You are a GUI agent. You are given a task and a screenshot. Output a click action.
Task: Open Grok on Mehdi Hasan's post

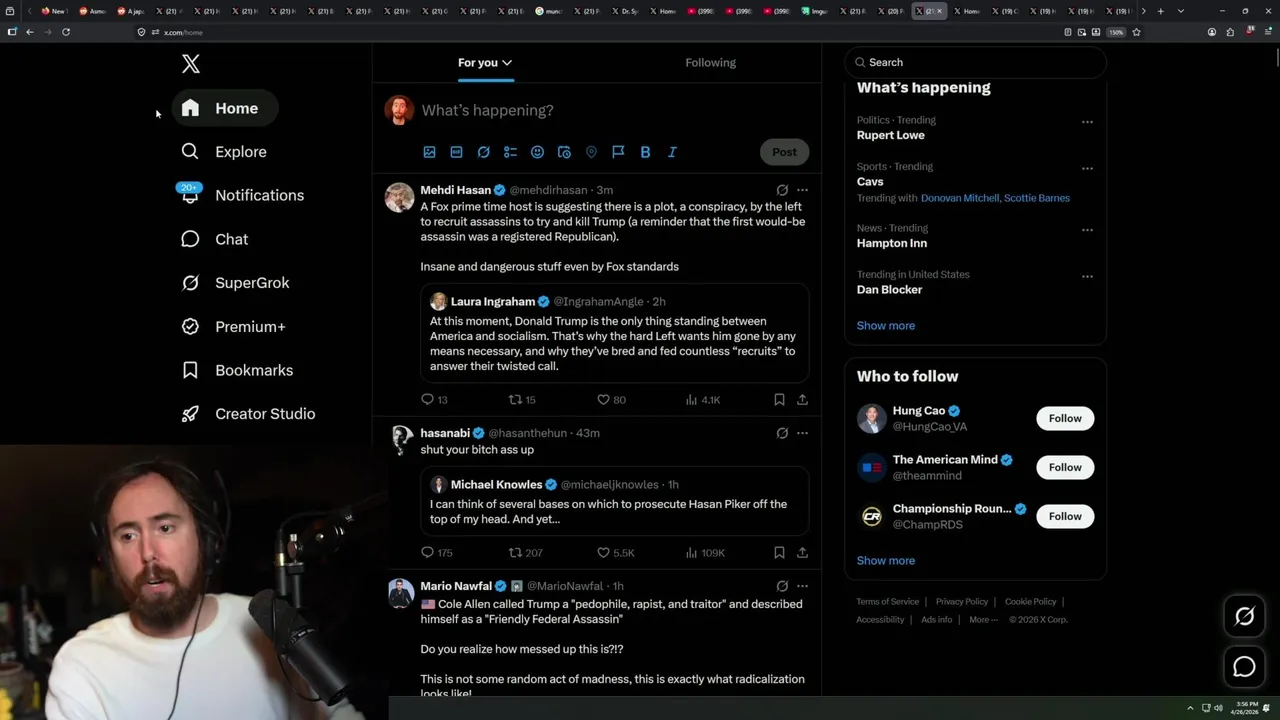[x=782, y=190]
